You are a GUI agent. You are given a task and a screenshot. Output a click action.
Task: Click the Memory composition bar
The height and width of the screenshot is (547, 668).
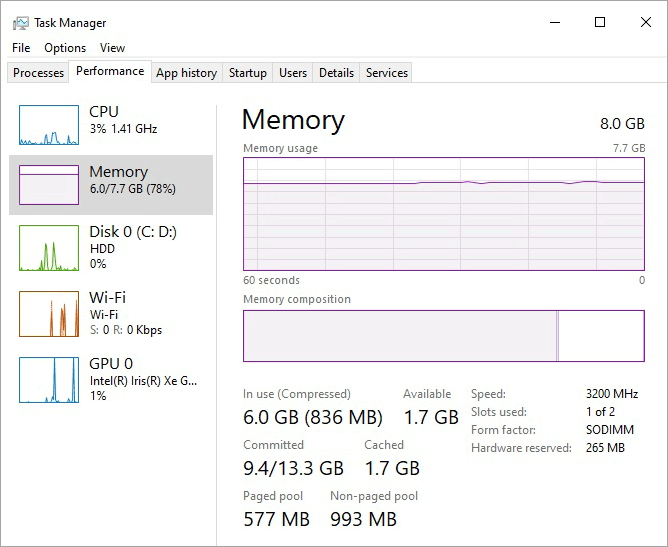pyautogui.click(x=444, y=336)
